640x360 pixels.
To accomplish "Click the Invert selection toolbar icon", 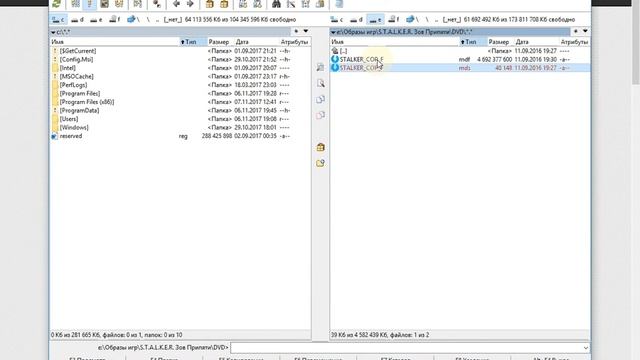I will (x=138, y=4).
